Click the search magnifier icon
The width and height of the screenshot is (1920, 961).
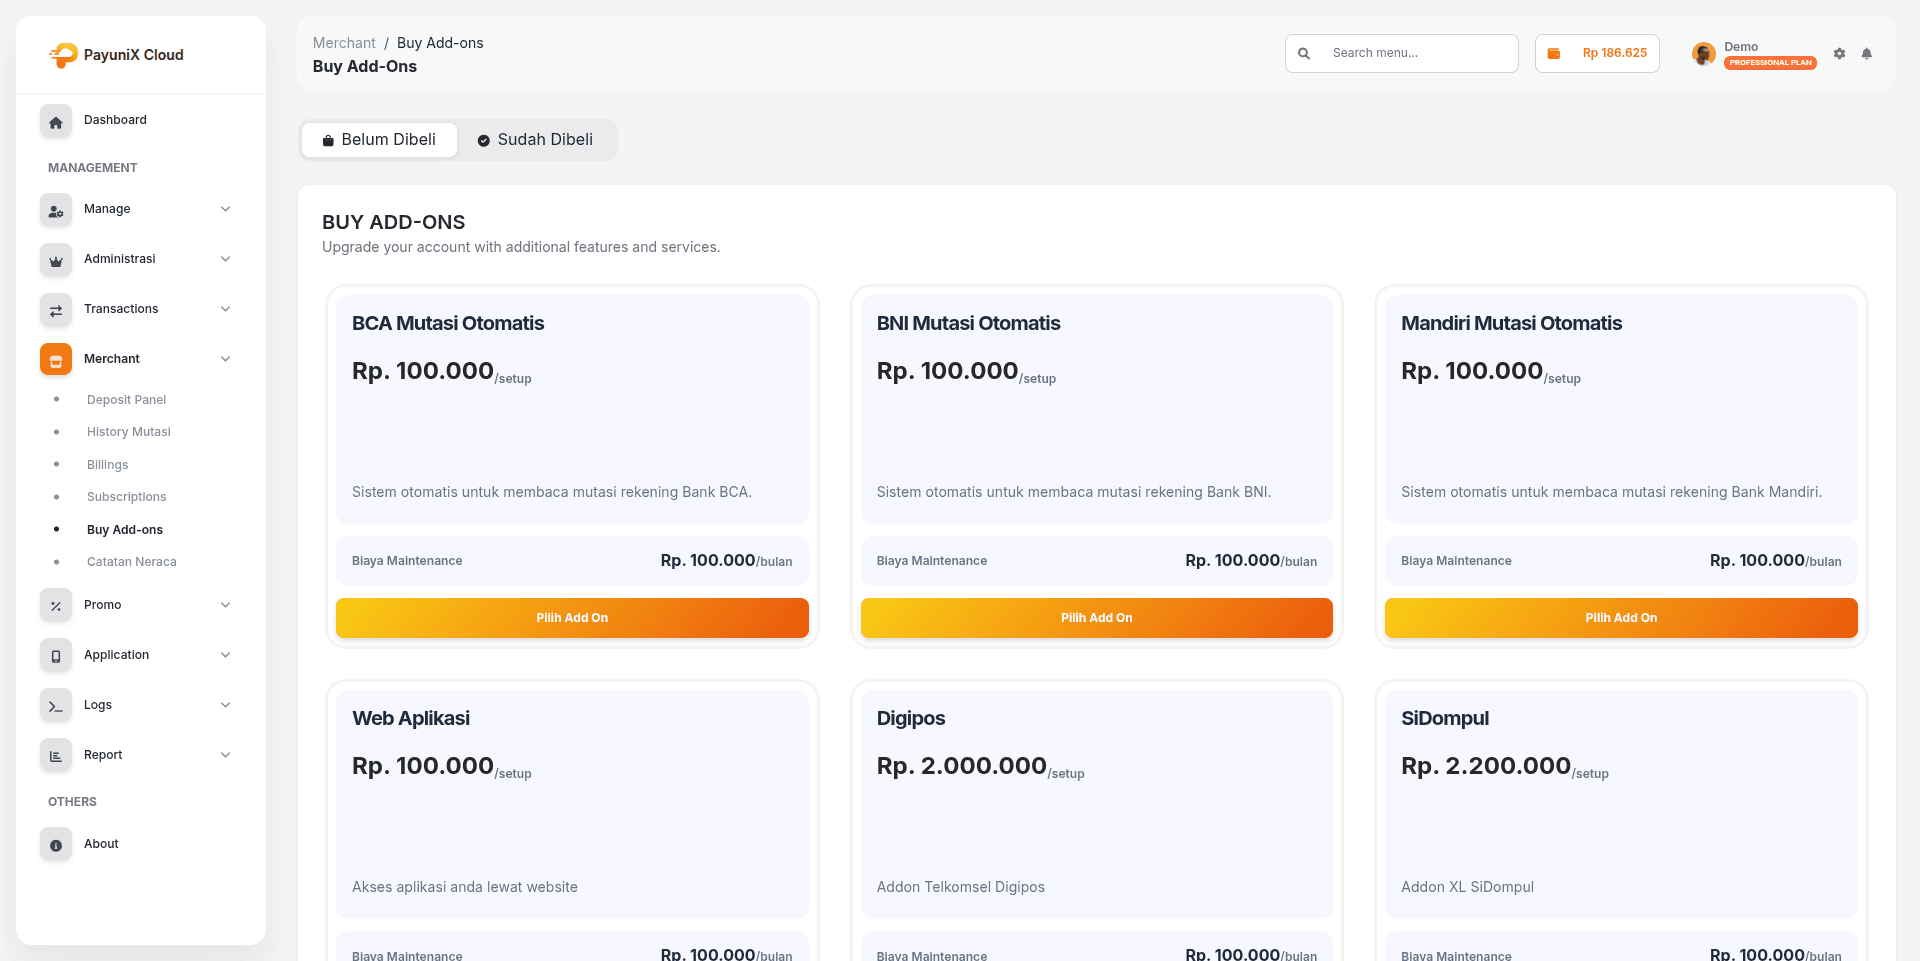1304,54
